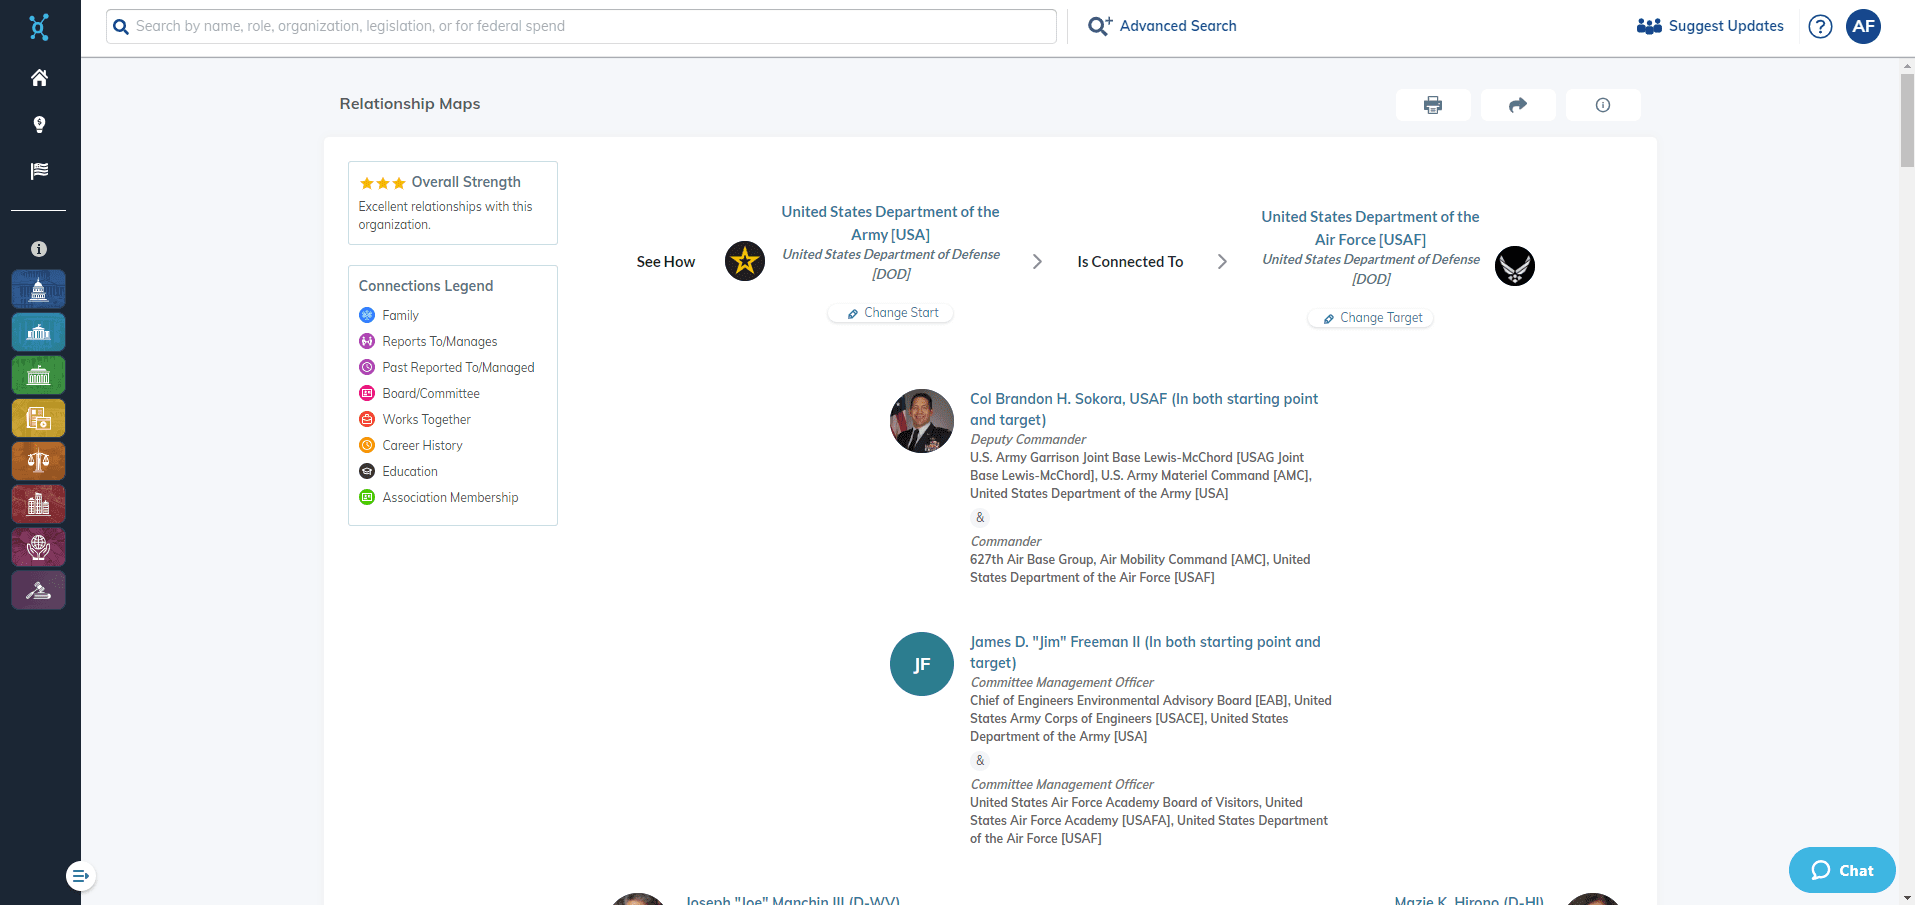Screen dimensions: 1915x905
Task: Click Change Target button
Action: [x=1371, y=318]
